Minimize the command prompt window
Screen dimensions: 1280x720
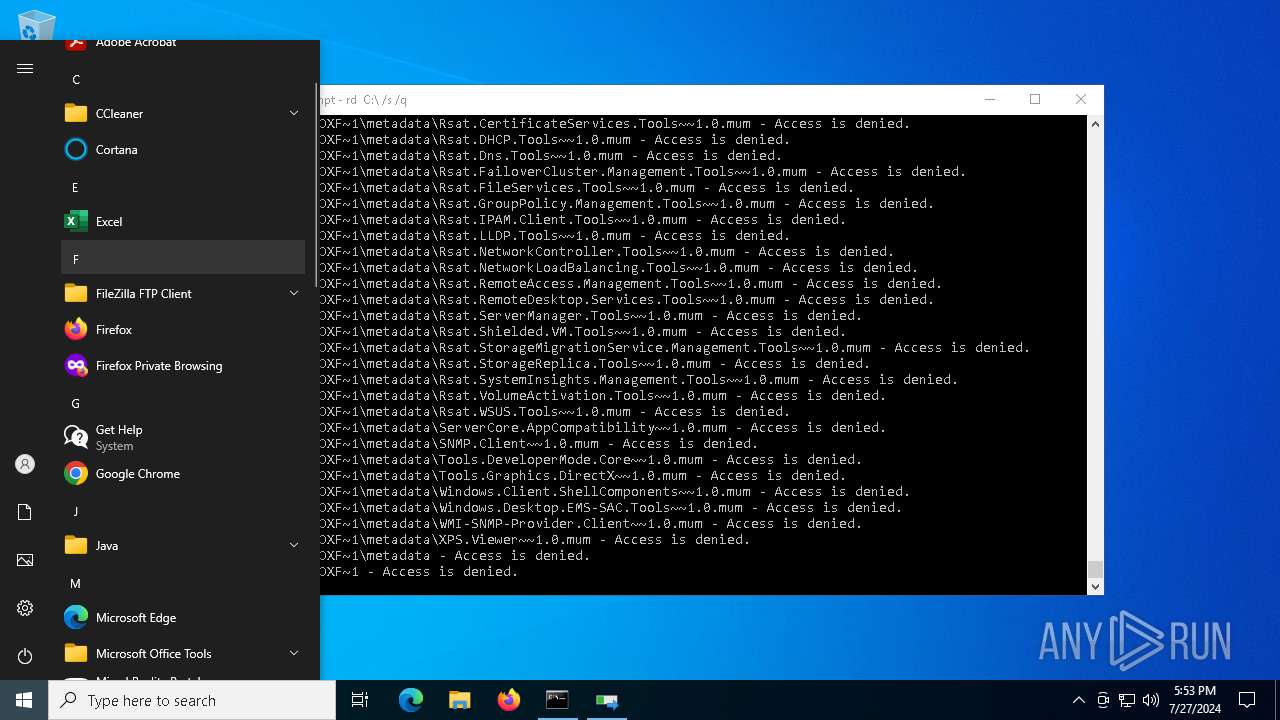[989, 99]
